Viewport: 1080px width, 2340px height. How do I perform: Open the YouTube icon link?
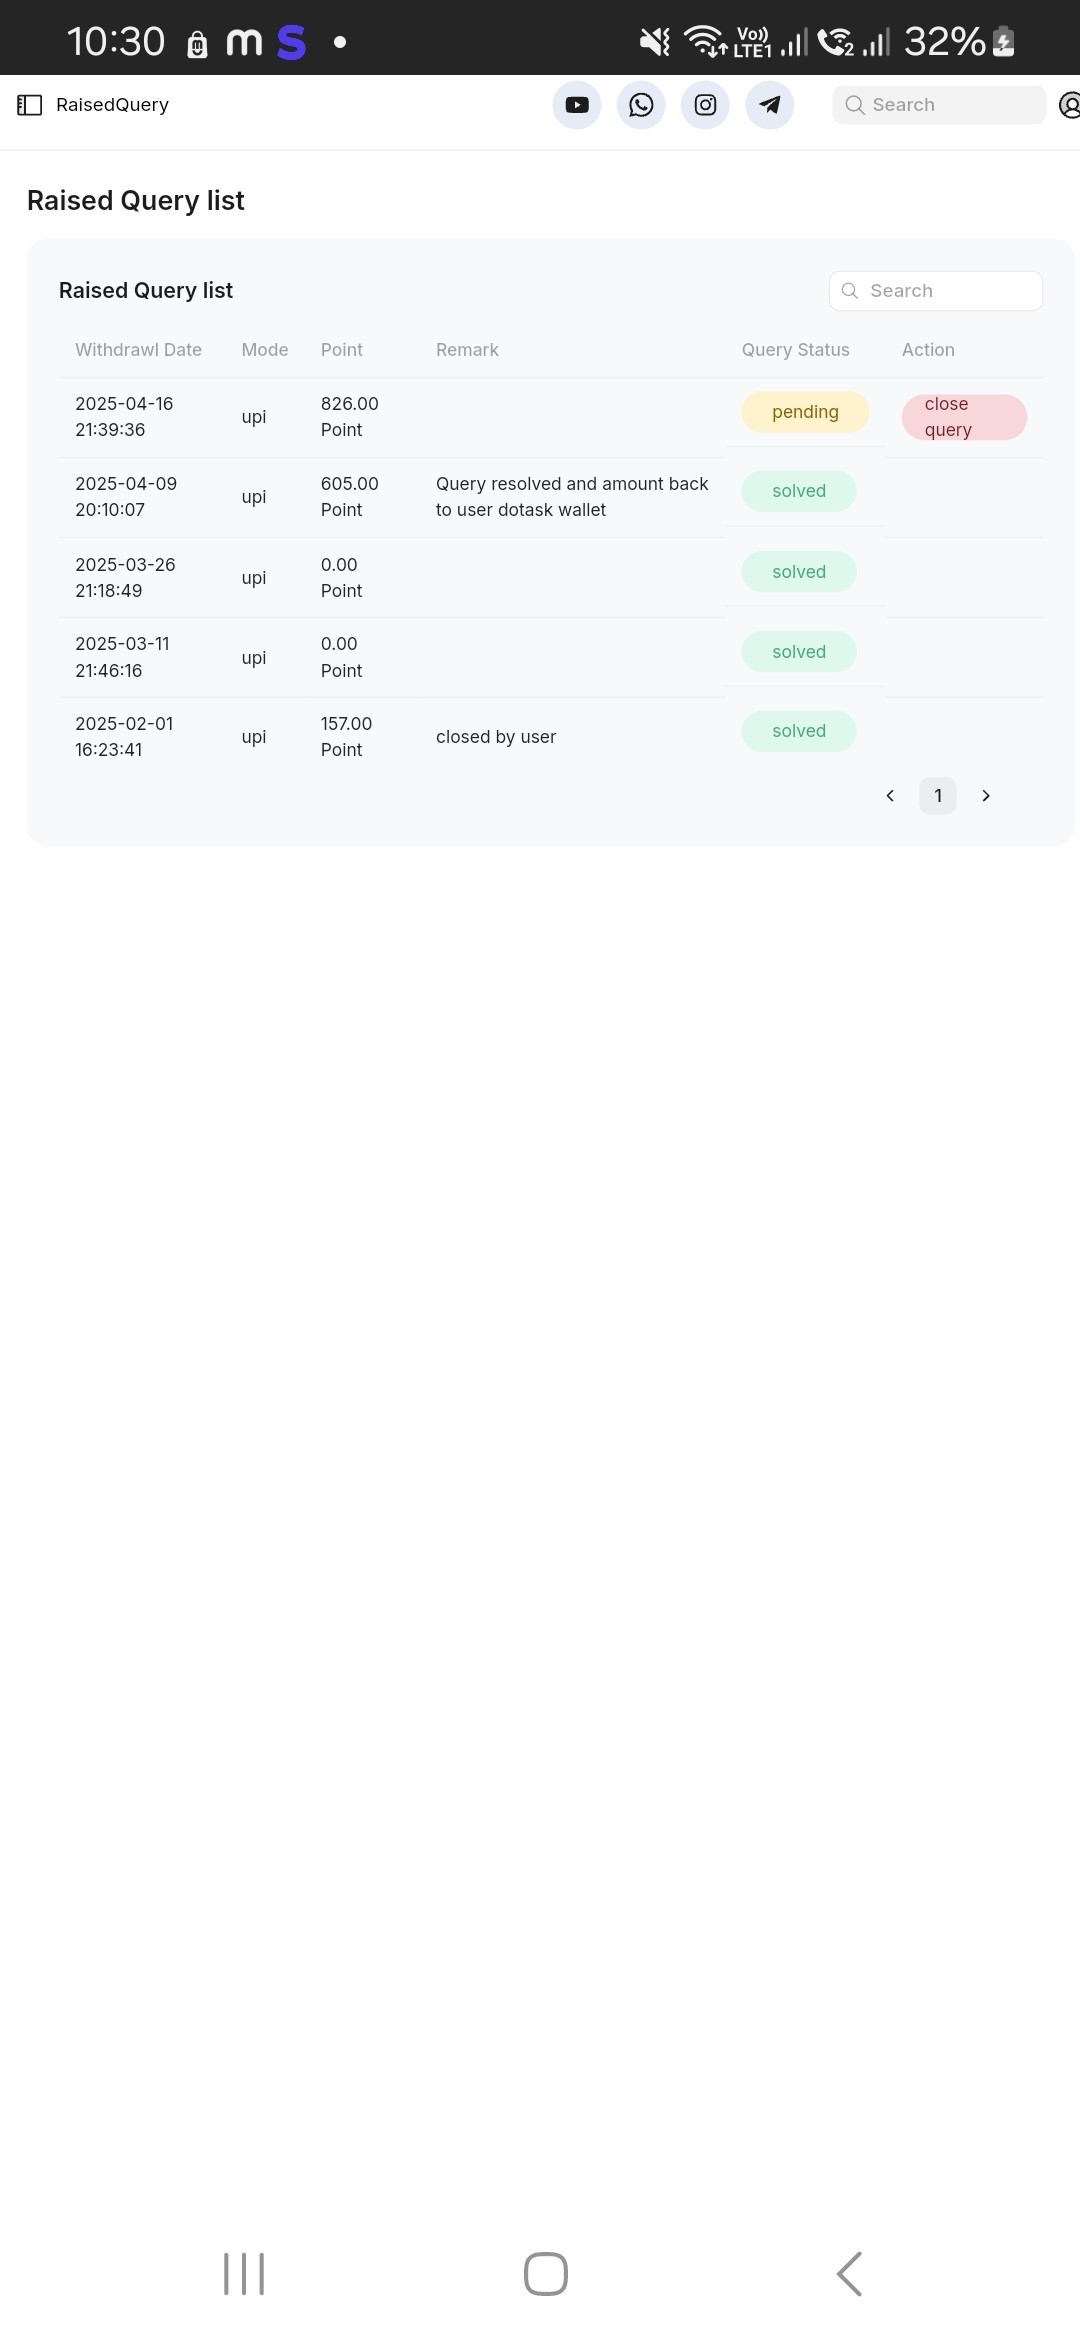pyautogui.click(x=577, y=105)
